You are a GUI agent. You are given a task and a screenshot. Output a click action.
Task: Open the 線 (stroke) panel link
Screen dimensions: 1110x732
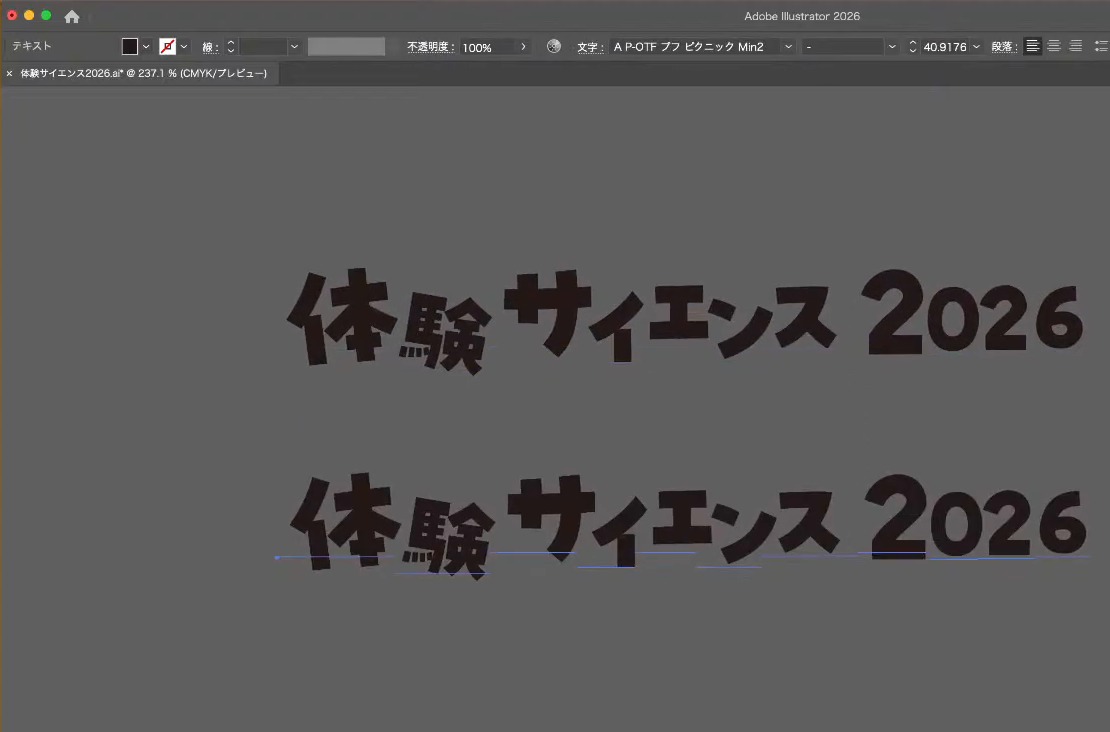[x=210, y=47]
